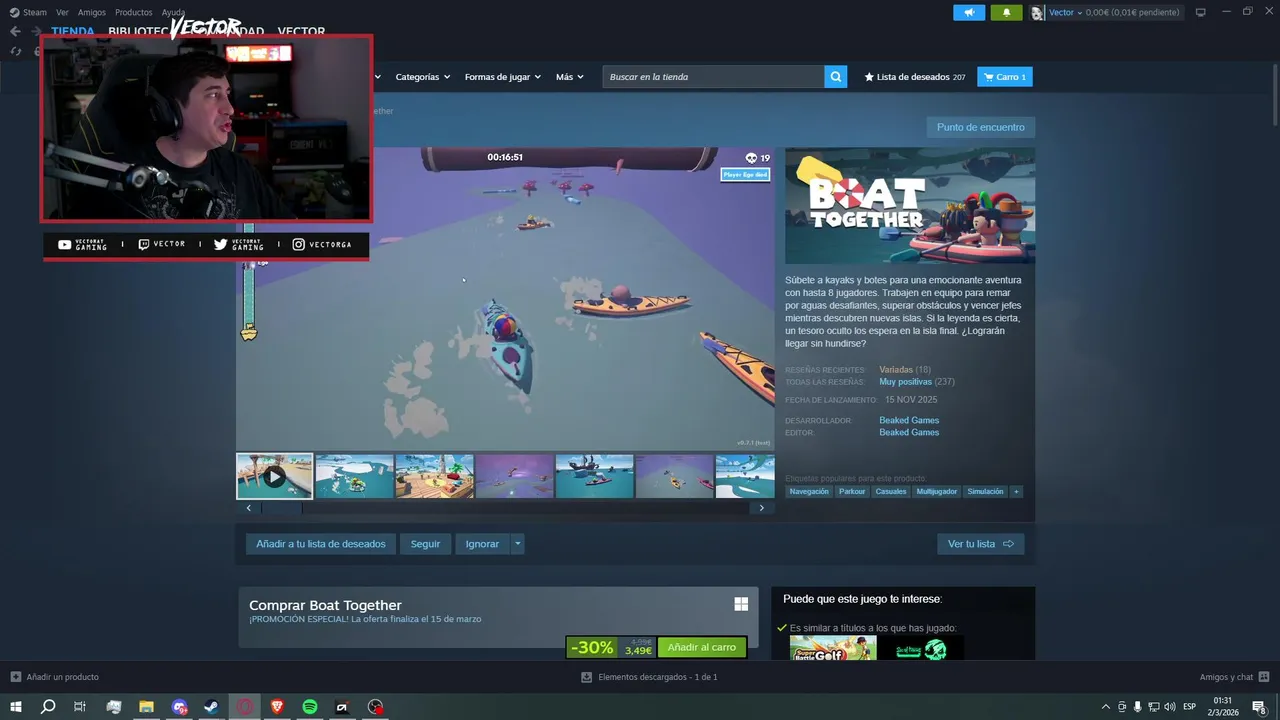The width and height of the screenshot is (1280, 720).
Task: Click the ESP language indicator
Action: [1189, 706]
